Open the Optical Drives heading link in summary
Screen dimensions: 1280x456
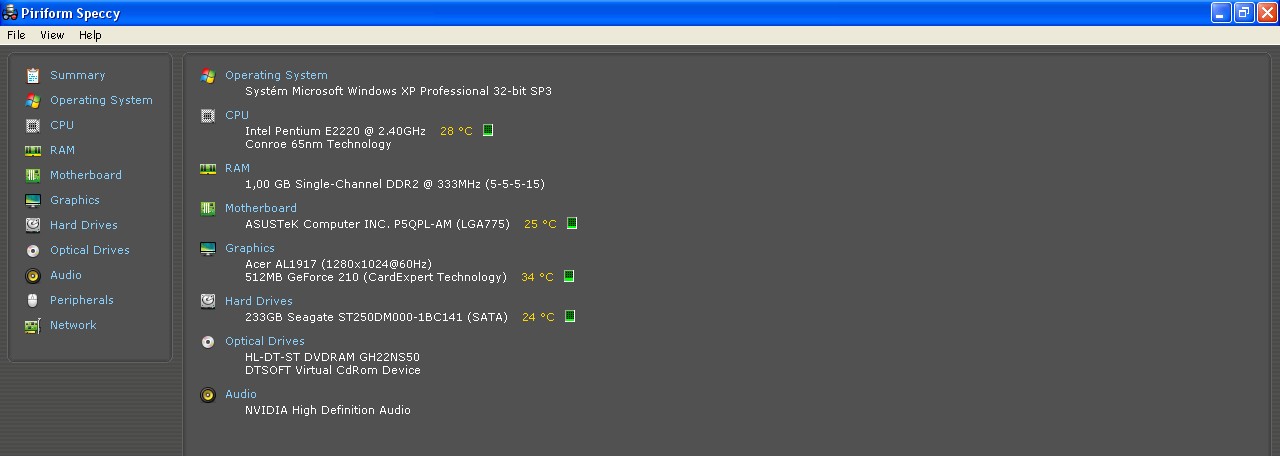coord(265,341)
